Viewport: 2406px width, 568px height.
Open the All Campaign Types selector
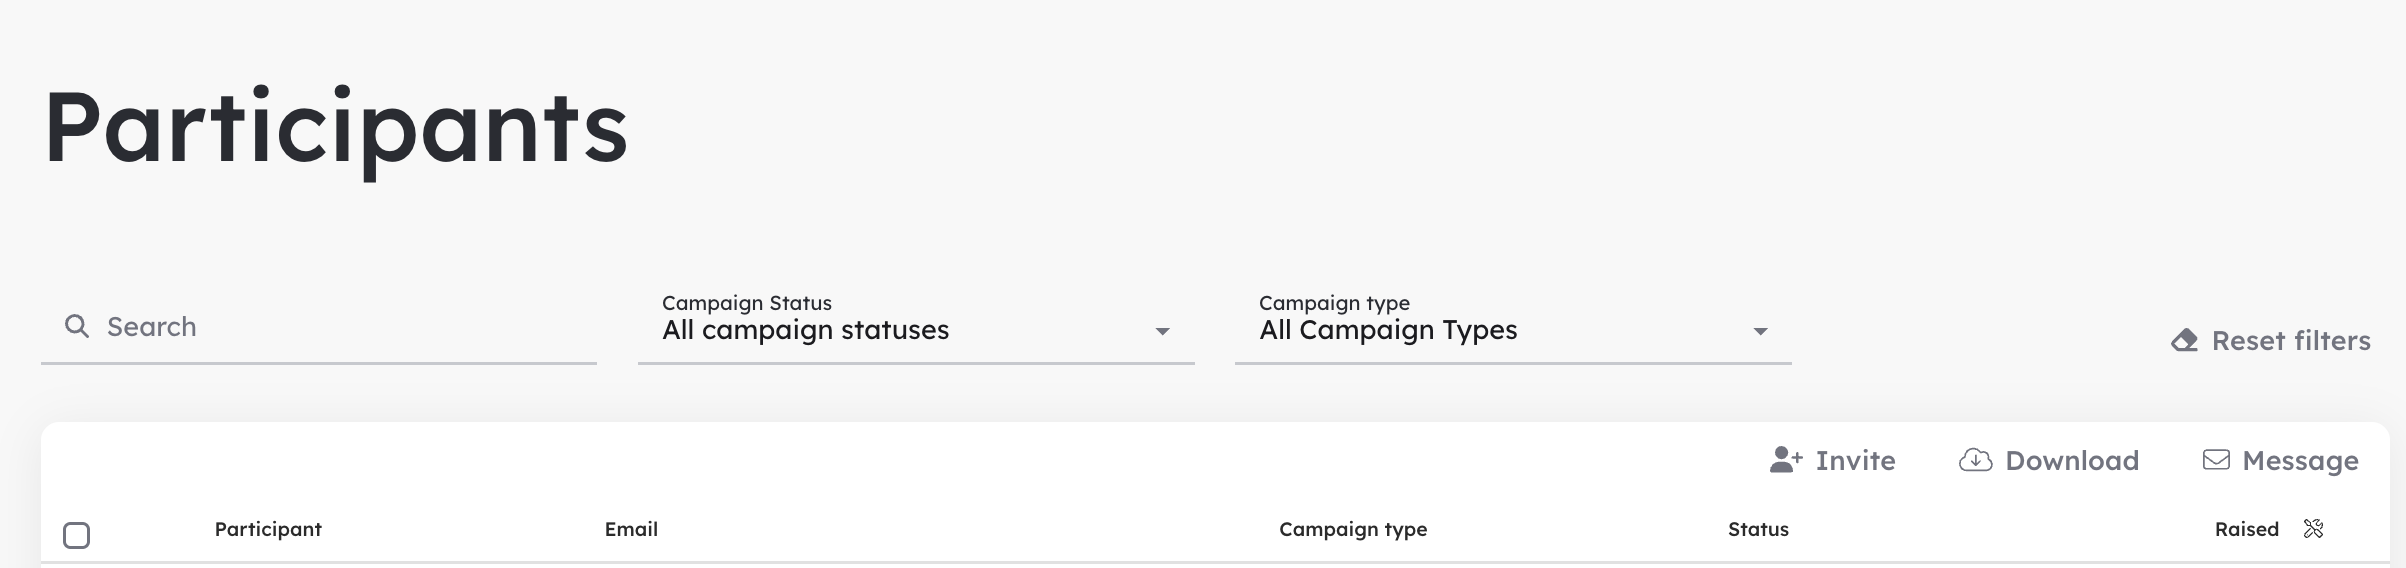(1513, 328)
